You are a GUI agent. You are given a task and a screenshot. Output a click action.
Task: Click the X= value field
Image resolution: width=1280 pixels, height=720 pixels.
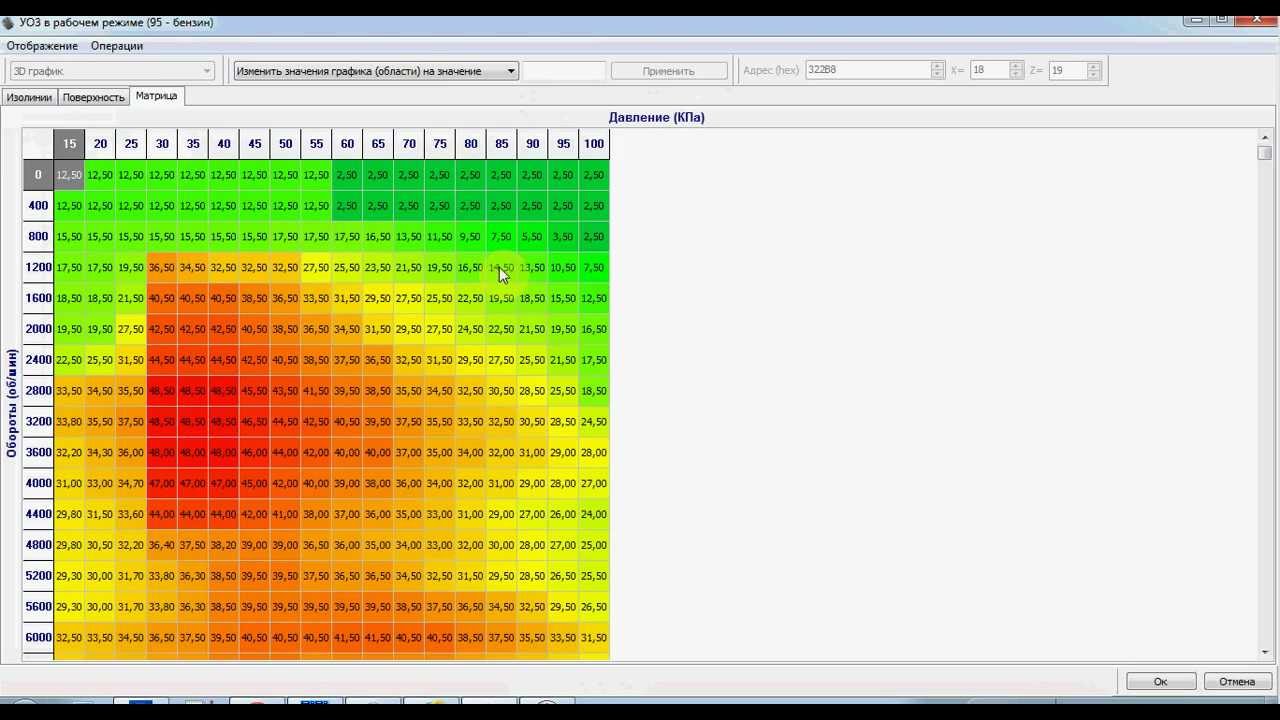pyautogui.click(x=989, y=70)
